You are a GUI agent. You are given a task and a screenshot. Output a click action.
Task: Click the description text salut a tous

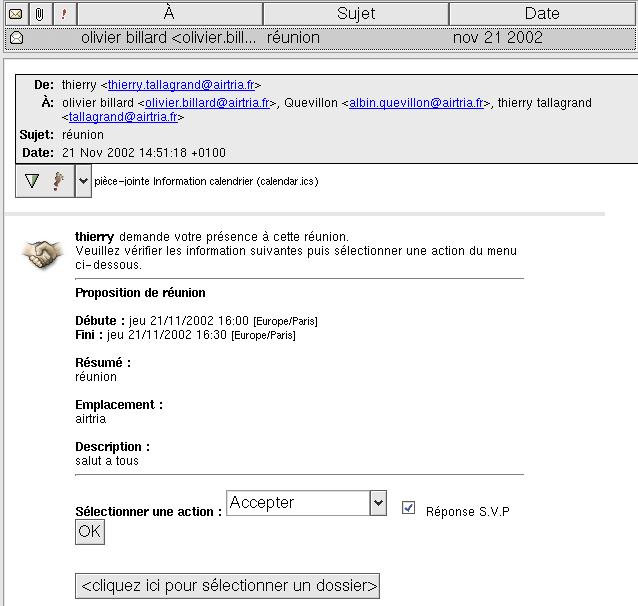[x=107, y=461]
